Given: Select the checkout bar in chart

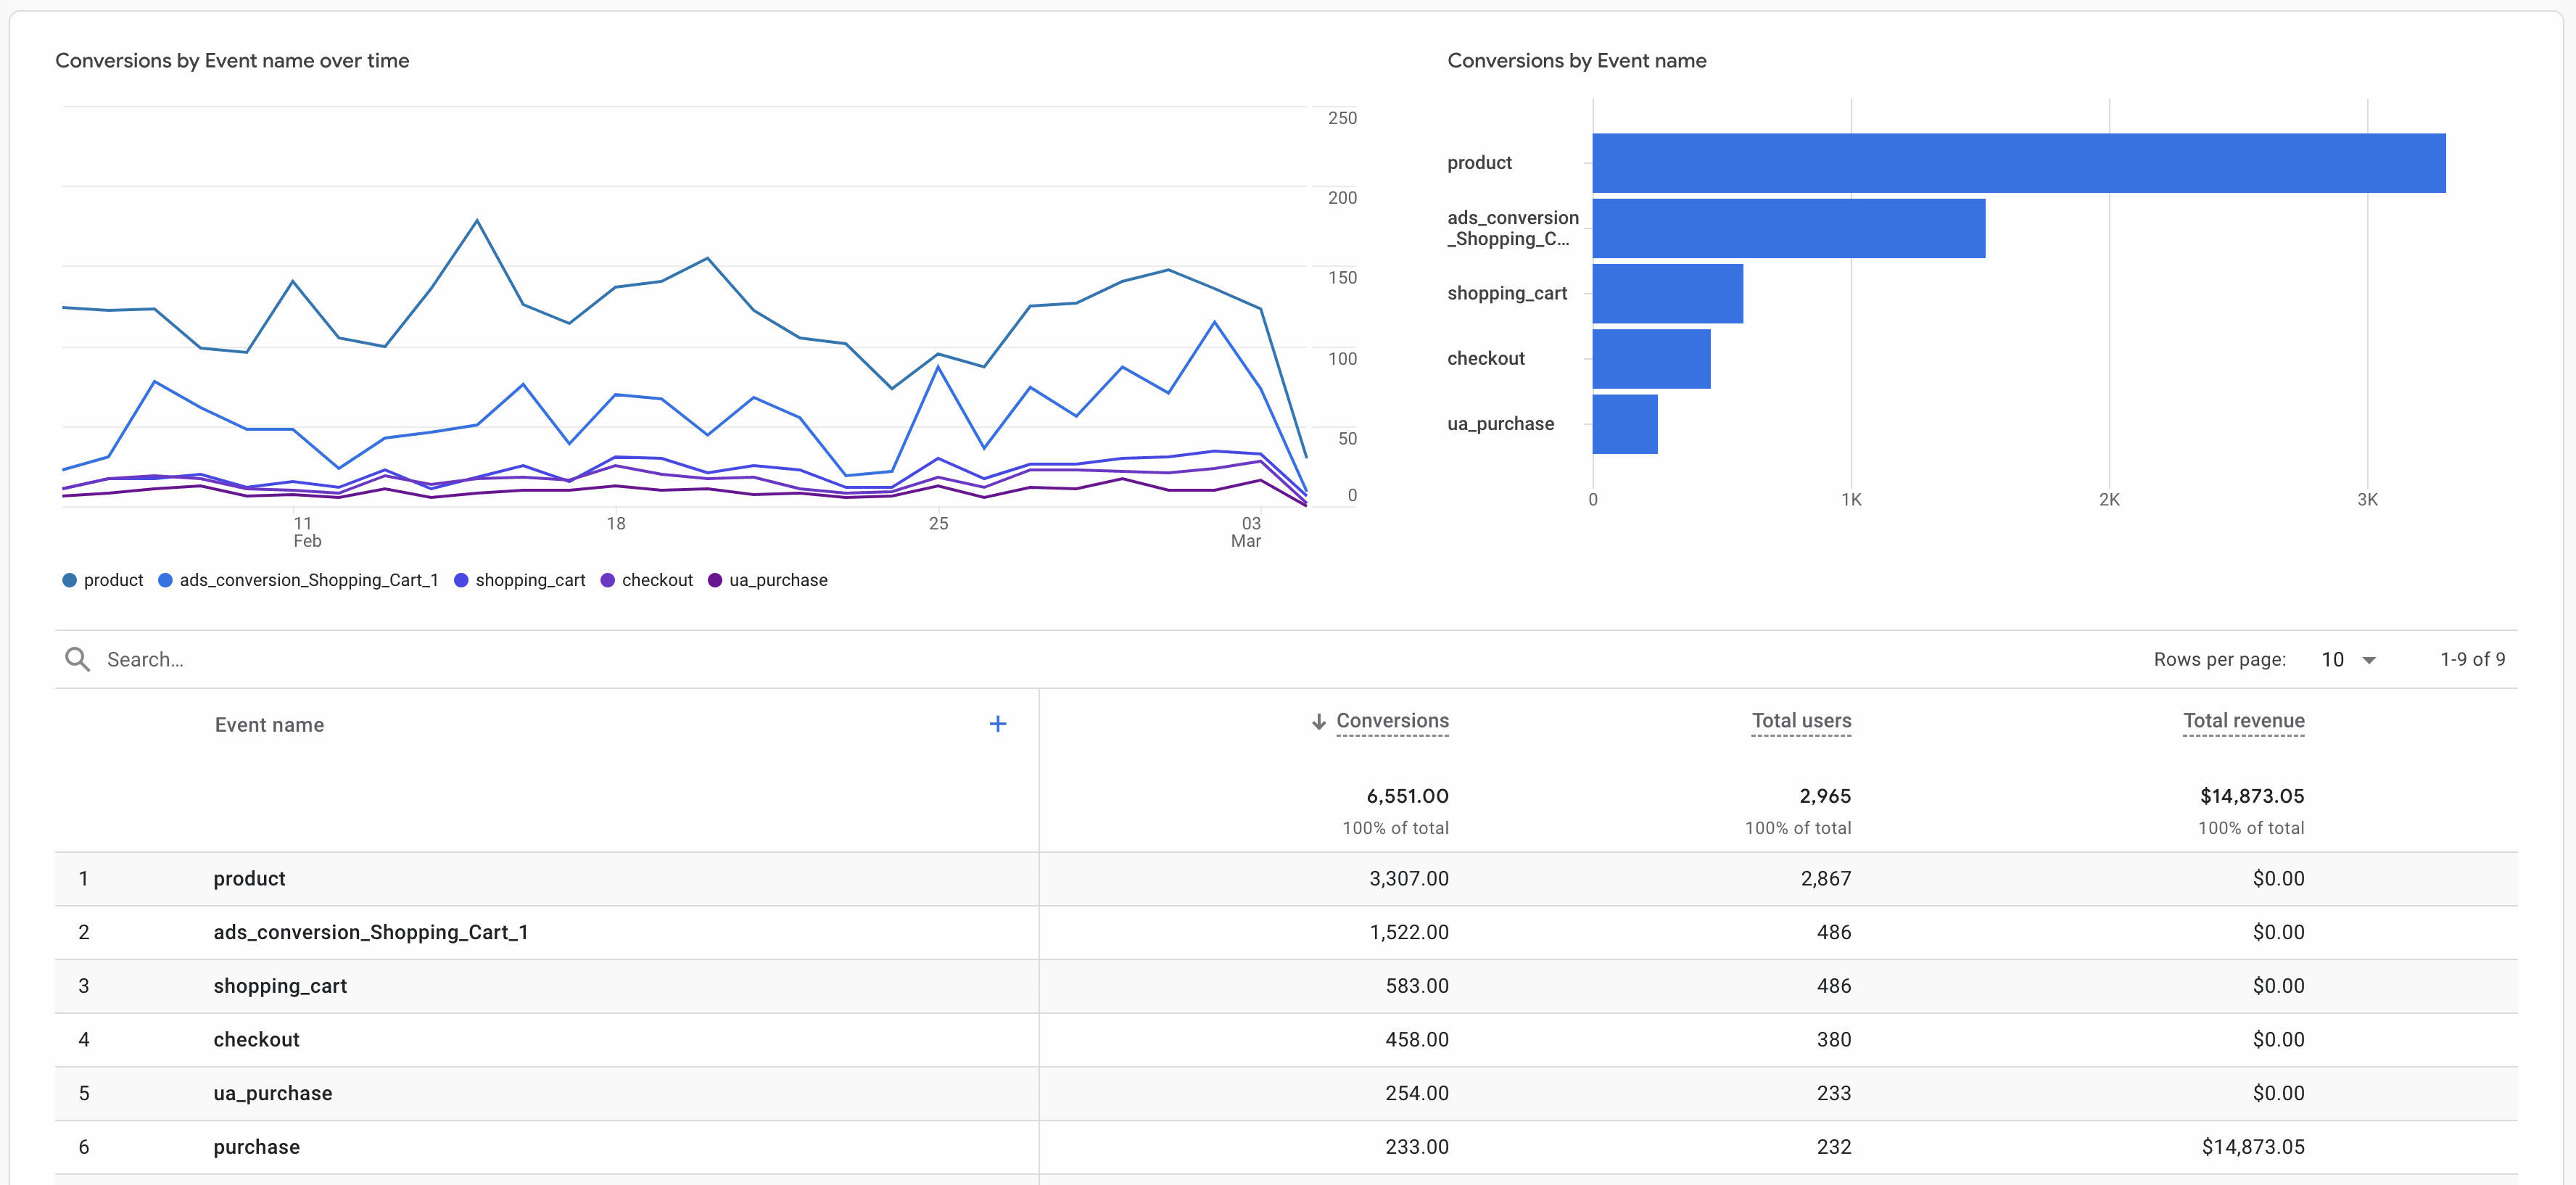Looking at the screenshot, I should (x=1652, y=358).
